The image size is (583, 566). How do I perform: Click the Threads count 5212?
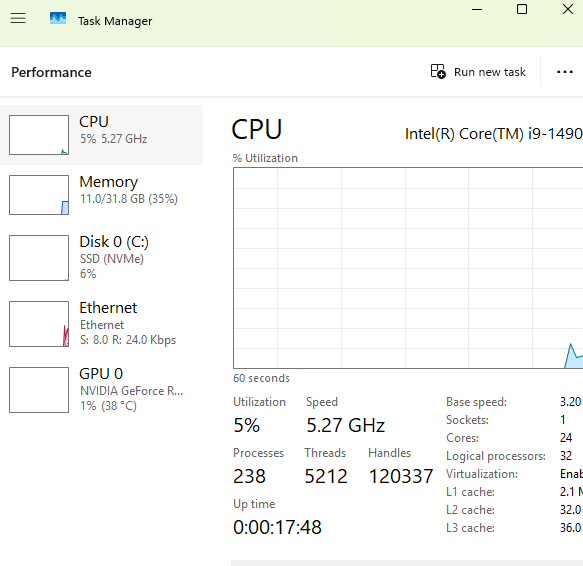[x=326, y=476]
